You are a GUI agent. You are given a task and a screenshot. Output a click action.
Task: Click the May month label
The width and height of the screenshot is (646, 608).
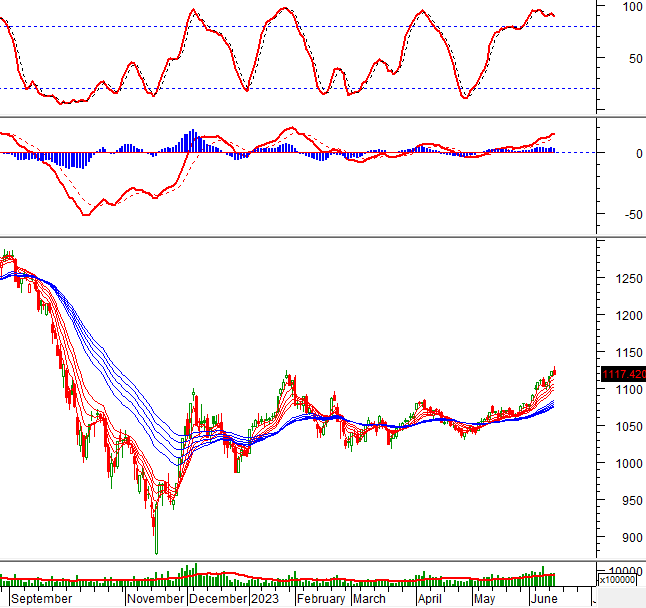tap(484, 598)
